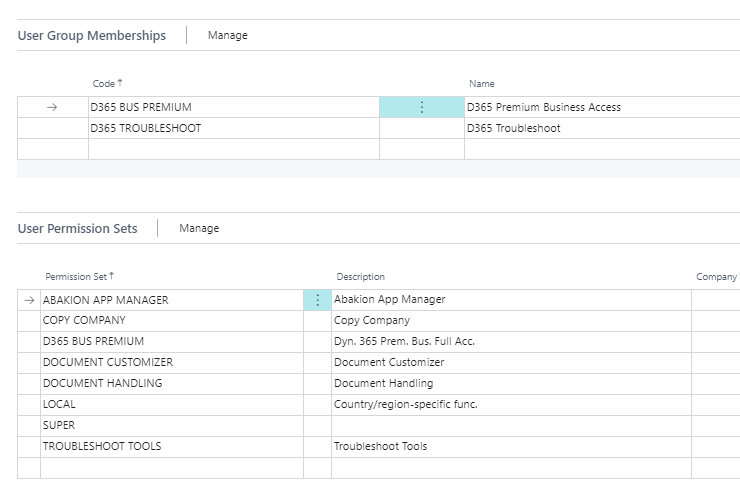This screenshot has width=740, height=495.
Task: Click D365 Premium Business Access name cell
Action: click(x=602, y=107)
